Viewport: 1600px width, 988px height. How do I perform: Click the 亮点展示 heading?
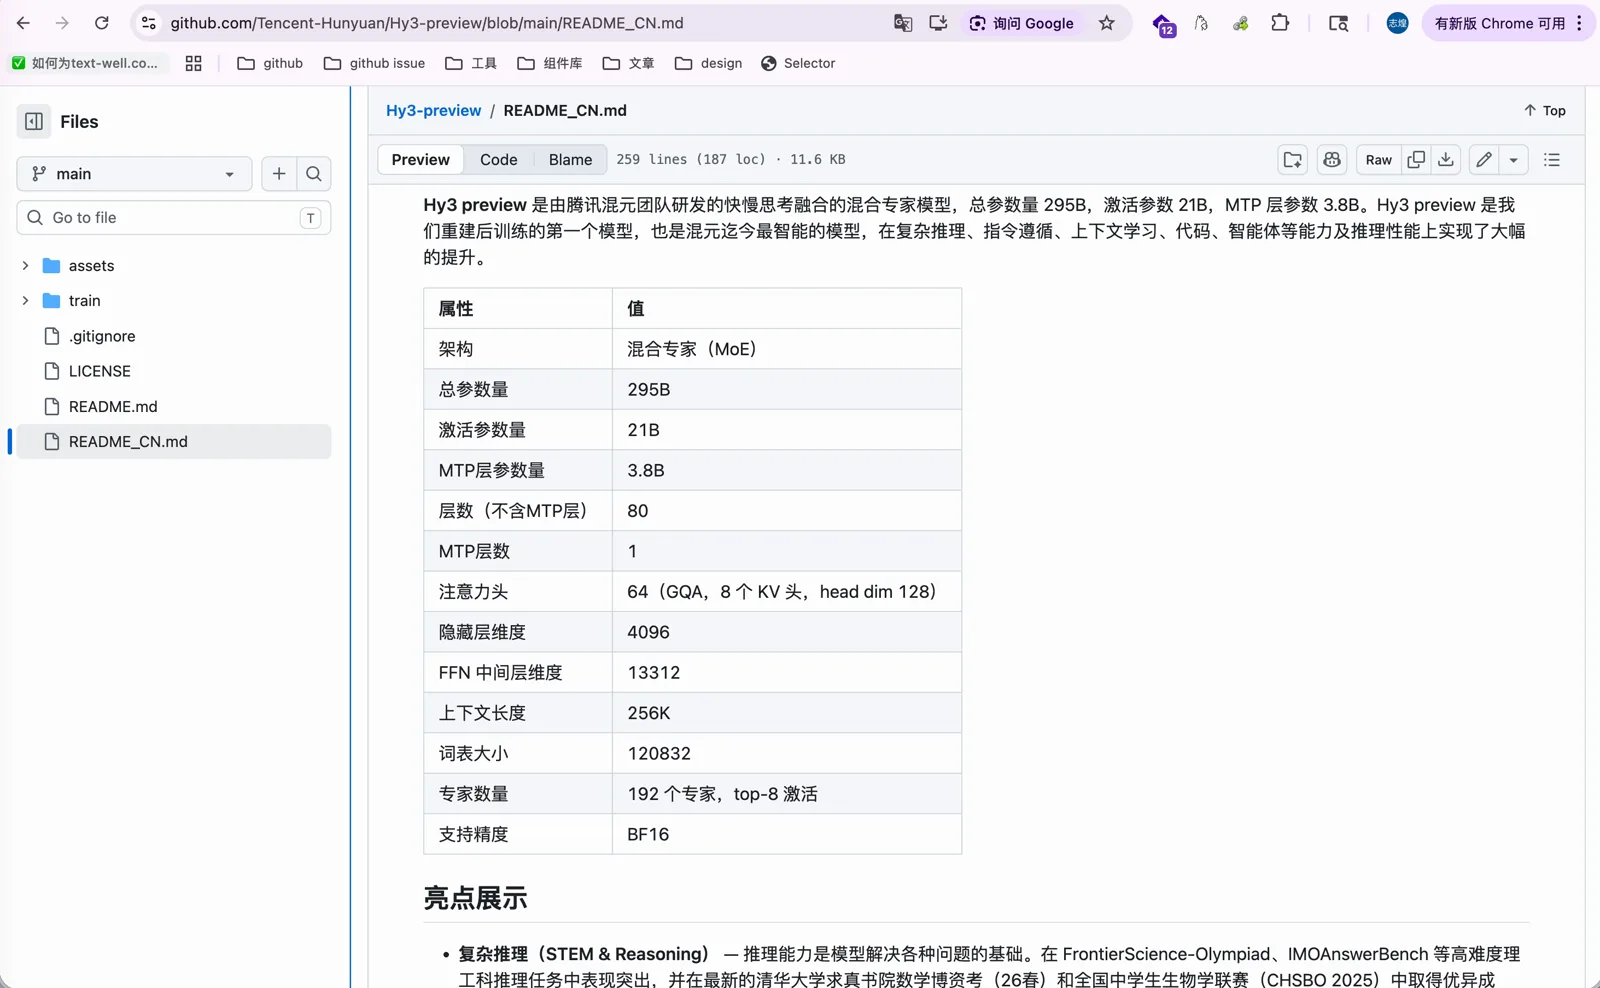tap(475, 898)
